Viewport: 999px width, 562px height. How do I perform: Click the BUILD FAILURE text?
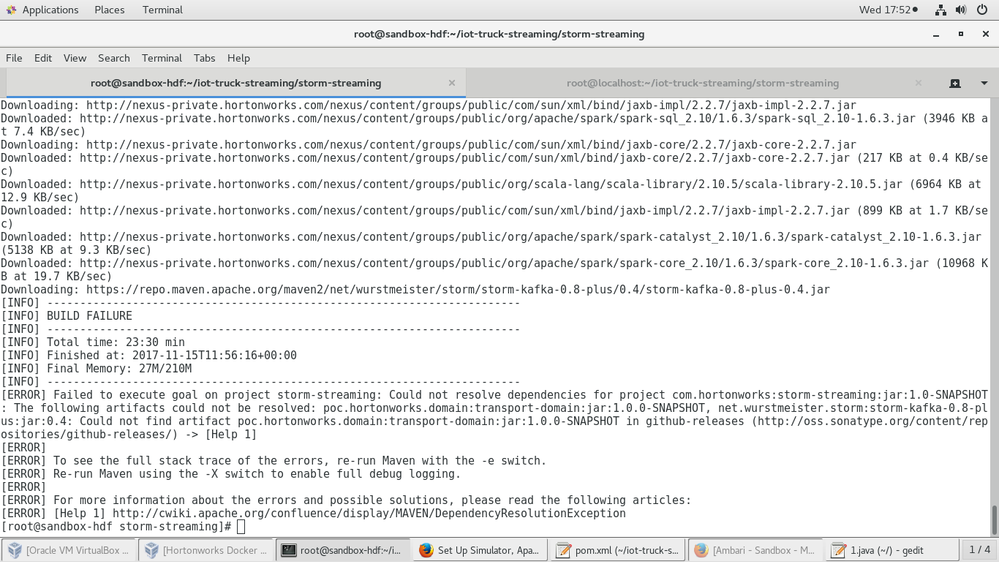(89, 316)
